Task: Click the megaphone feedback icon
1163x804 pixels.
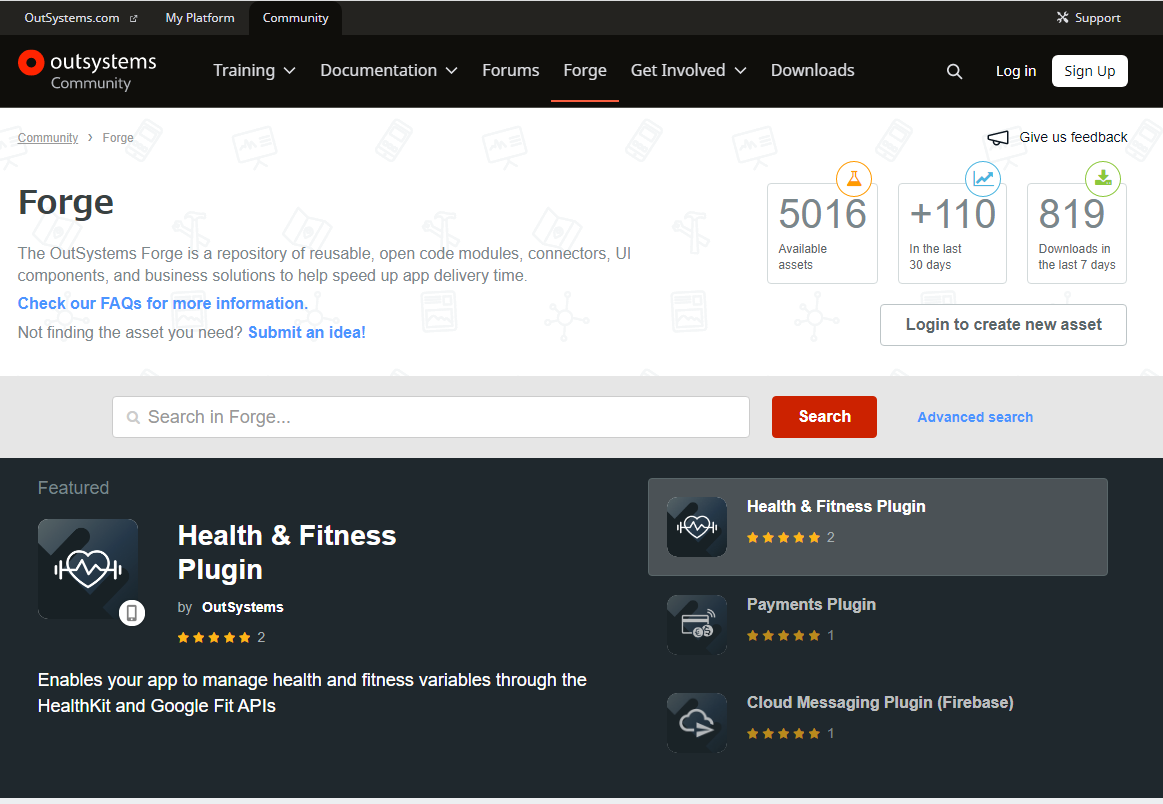Action: point(998,138)
